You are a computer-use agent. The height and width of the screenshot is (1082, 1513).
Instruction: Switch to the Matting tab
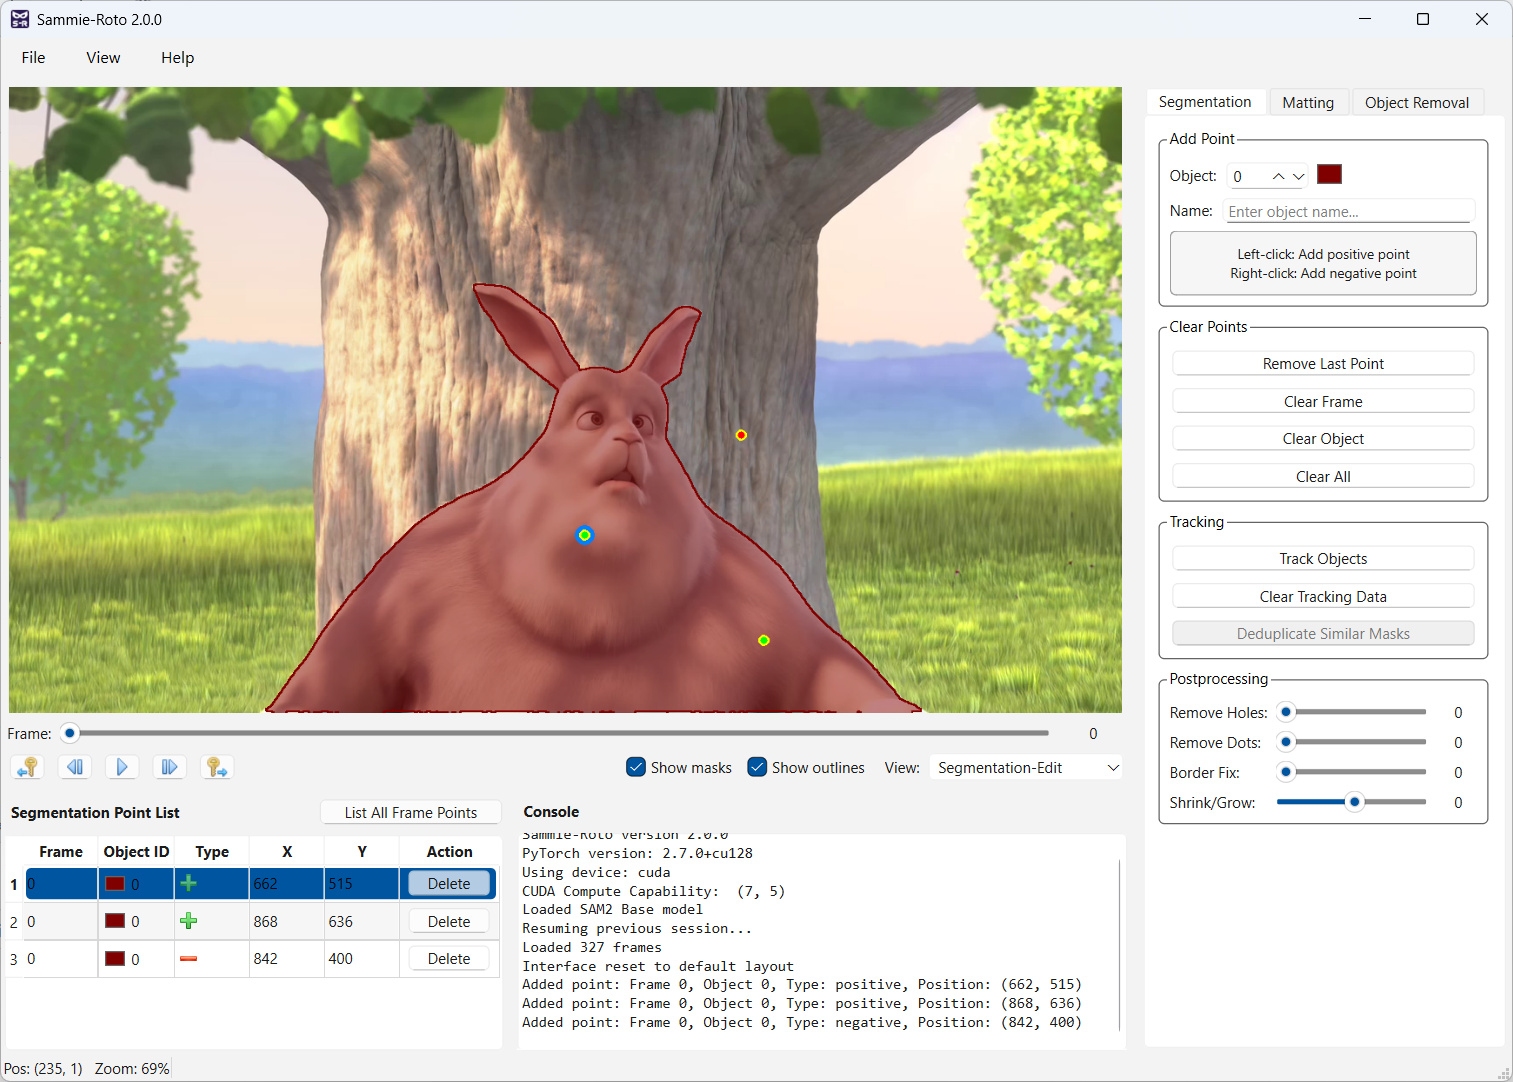click(x=1307, y=102)
